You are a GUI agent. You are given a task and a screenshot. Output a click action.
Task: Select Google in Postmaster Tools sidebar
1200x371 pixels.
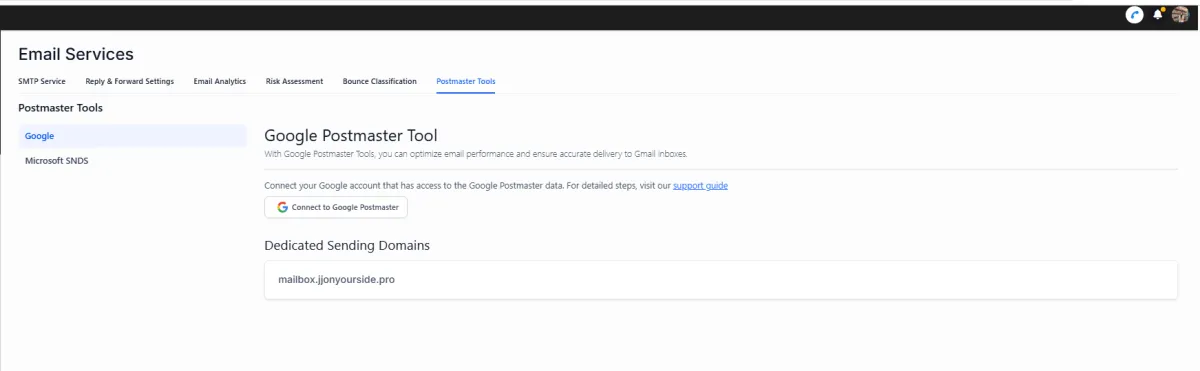(132, 136)
